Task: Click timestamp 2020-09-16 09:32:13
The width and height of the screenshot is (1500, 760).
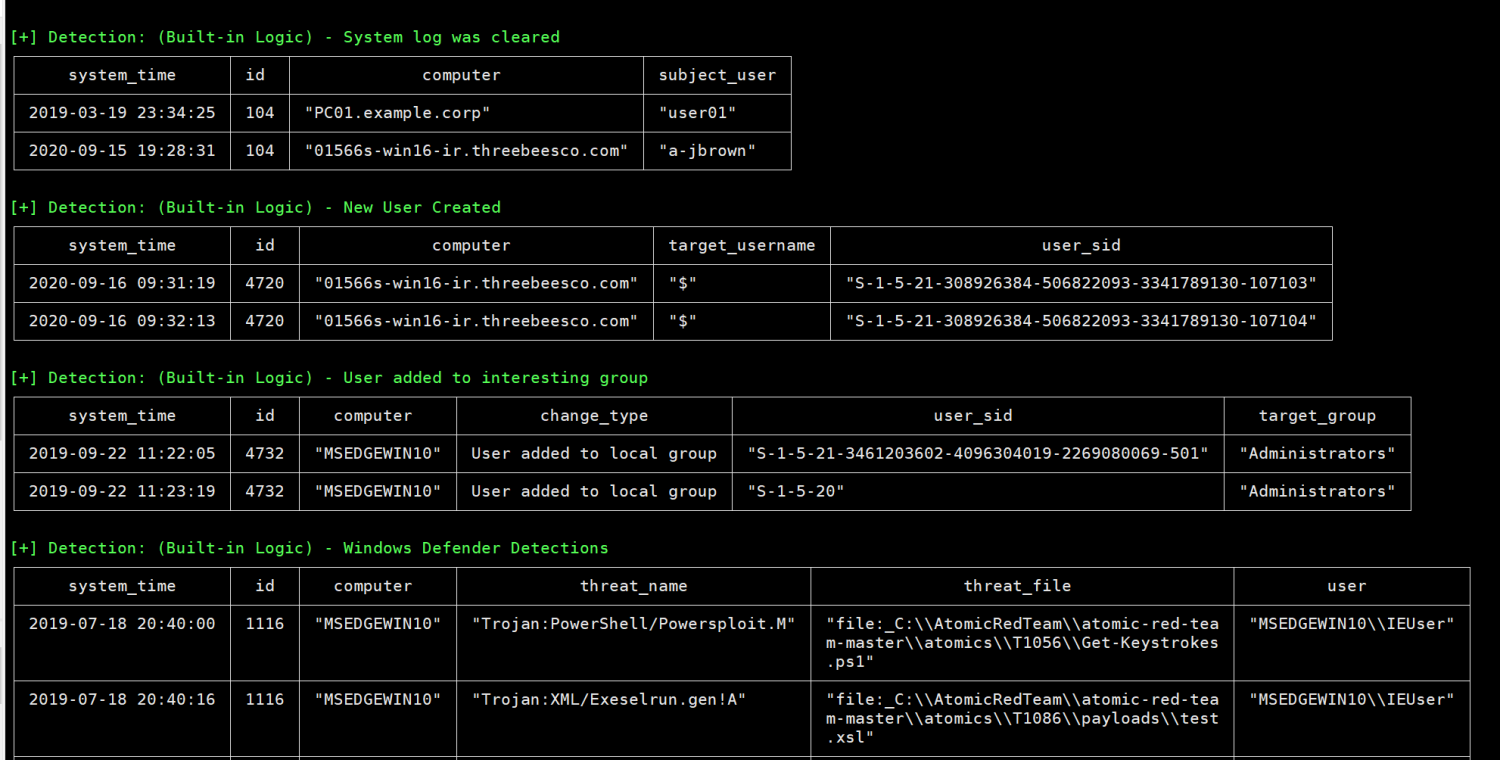Action: click(x=122, y=321)
